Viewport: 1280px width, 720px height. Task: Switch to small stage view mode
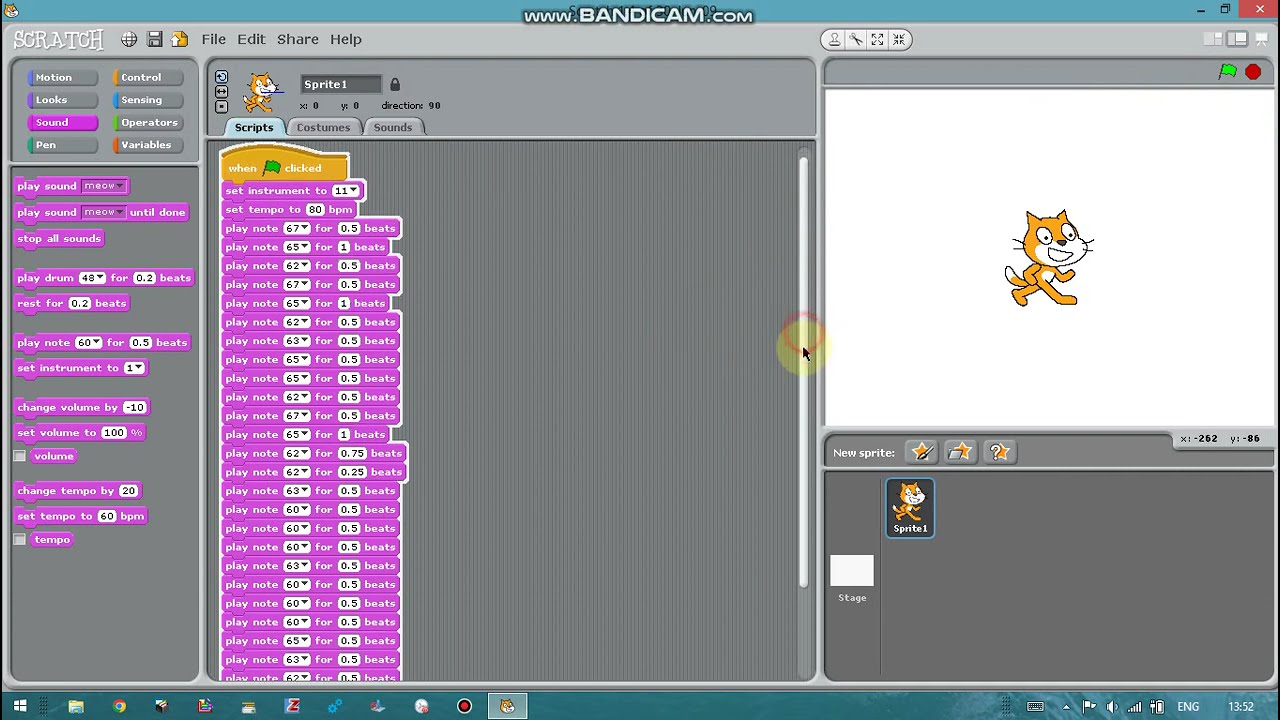[1212, 39]
